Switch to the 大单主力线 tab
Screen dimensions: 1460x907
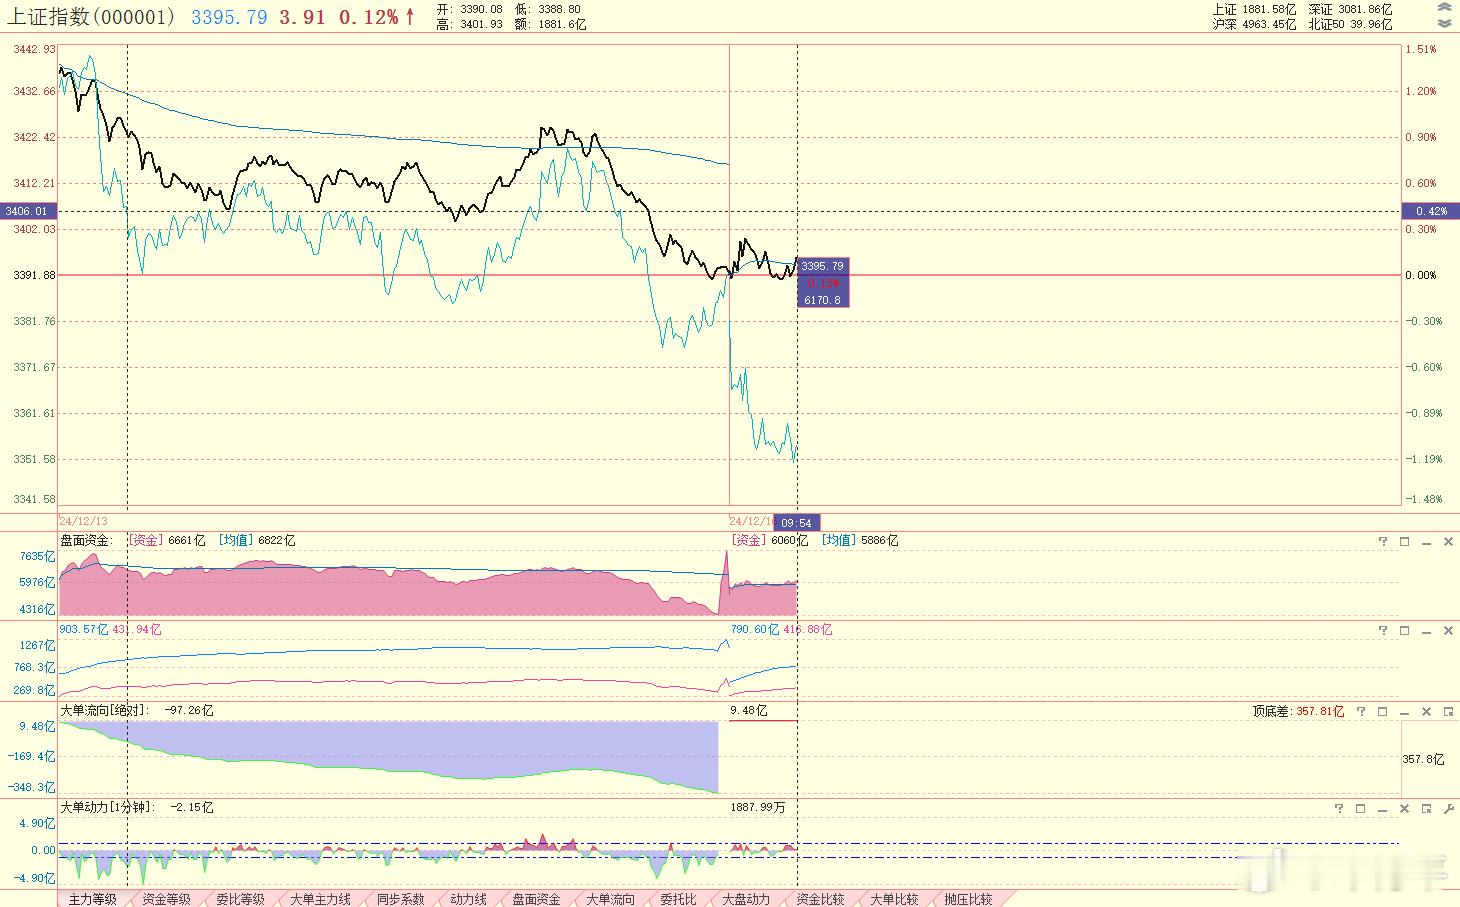coord(320,899)
